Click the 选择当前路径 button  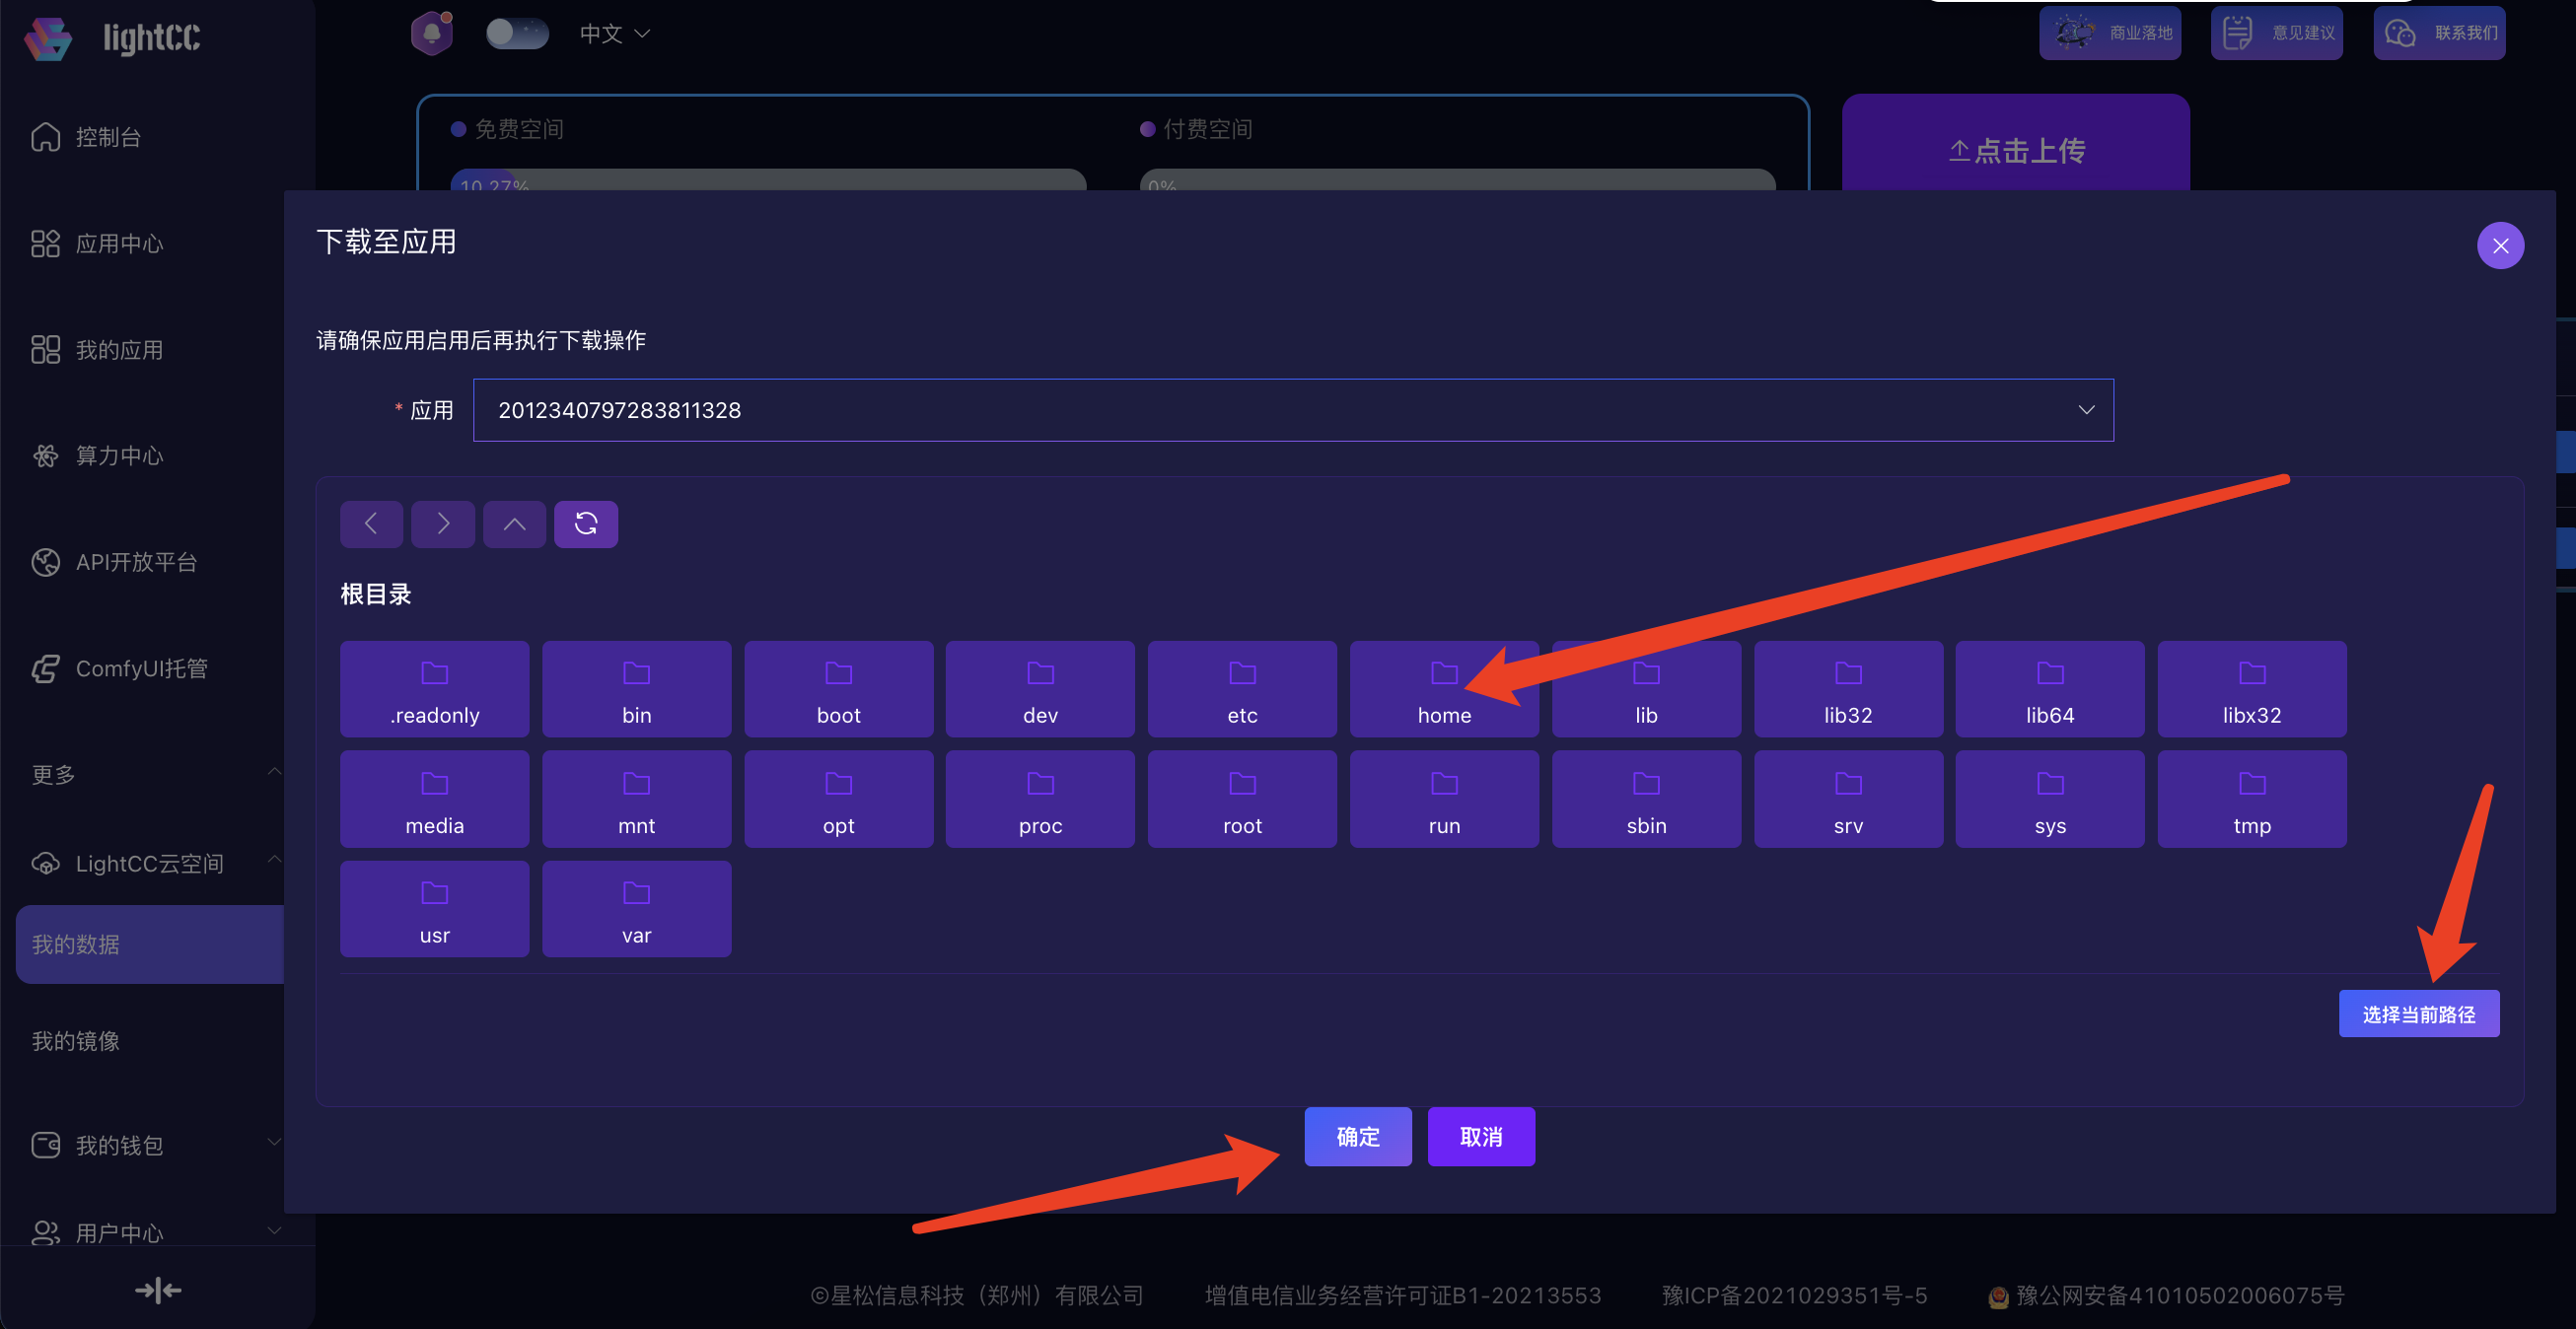click(x=2418, y=1014)
